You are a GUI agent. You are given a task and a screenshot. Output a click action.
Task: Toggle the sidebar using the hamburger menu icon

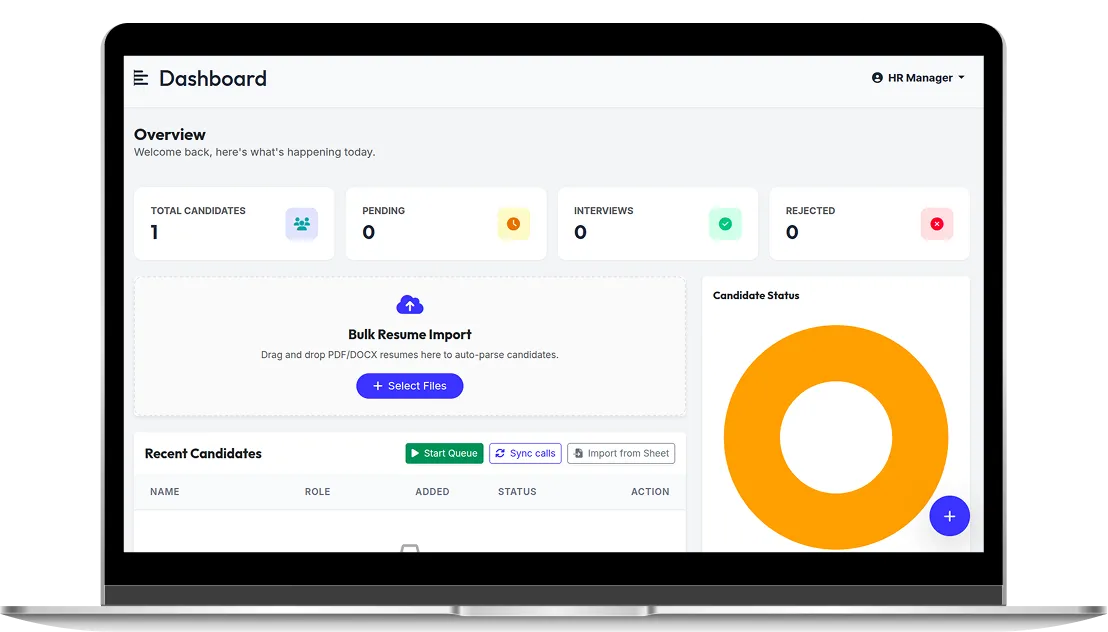click(141, 78)
